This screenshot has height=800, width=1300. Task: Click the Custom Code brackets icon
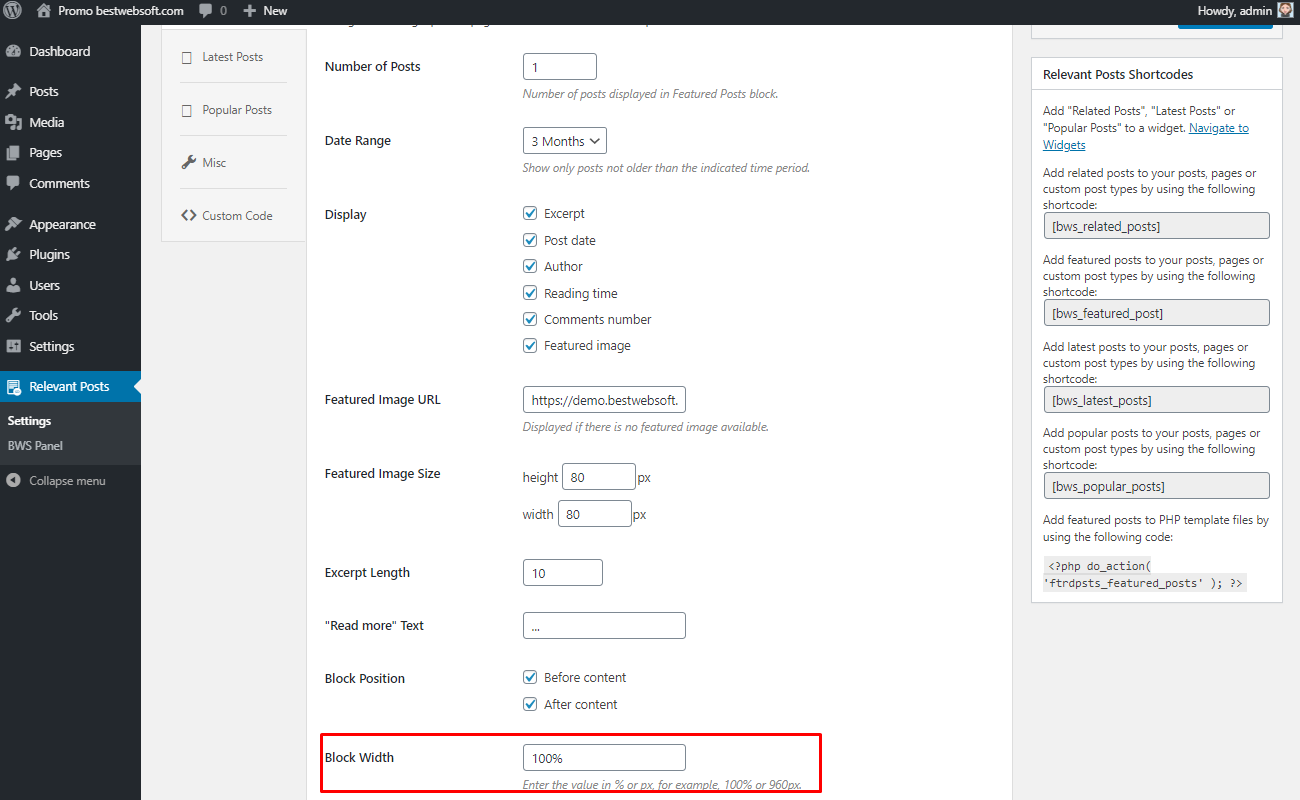pos(188,215)
